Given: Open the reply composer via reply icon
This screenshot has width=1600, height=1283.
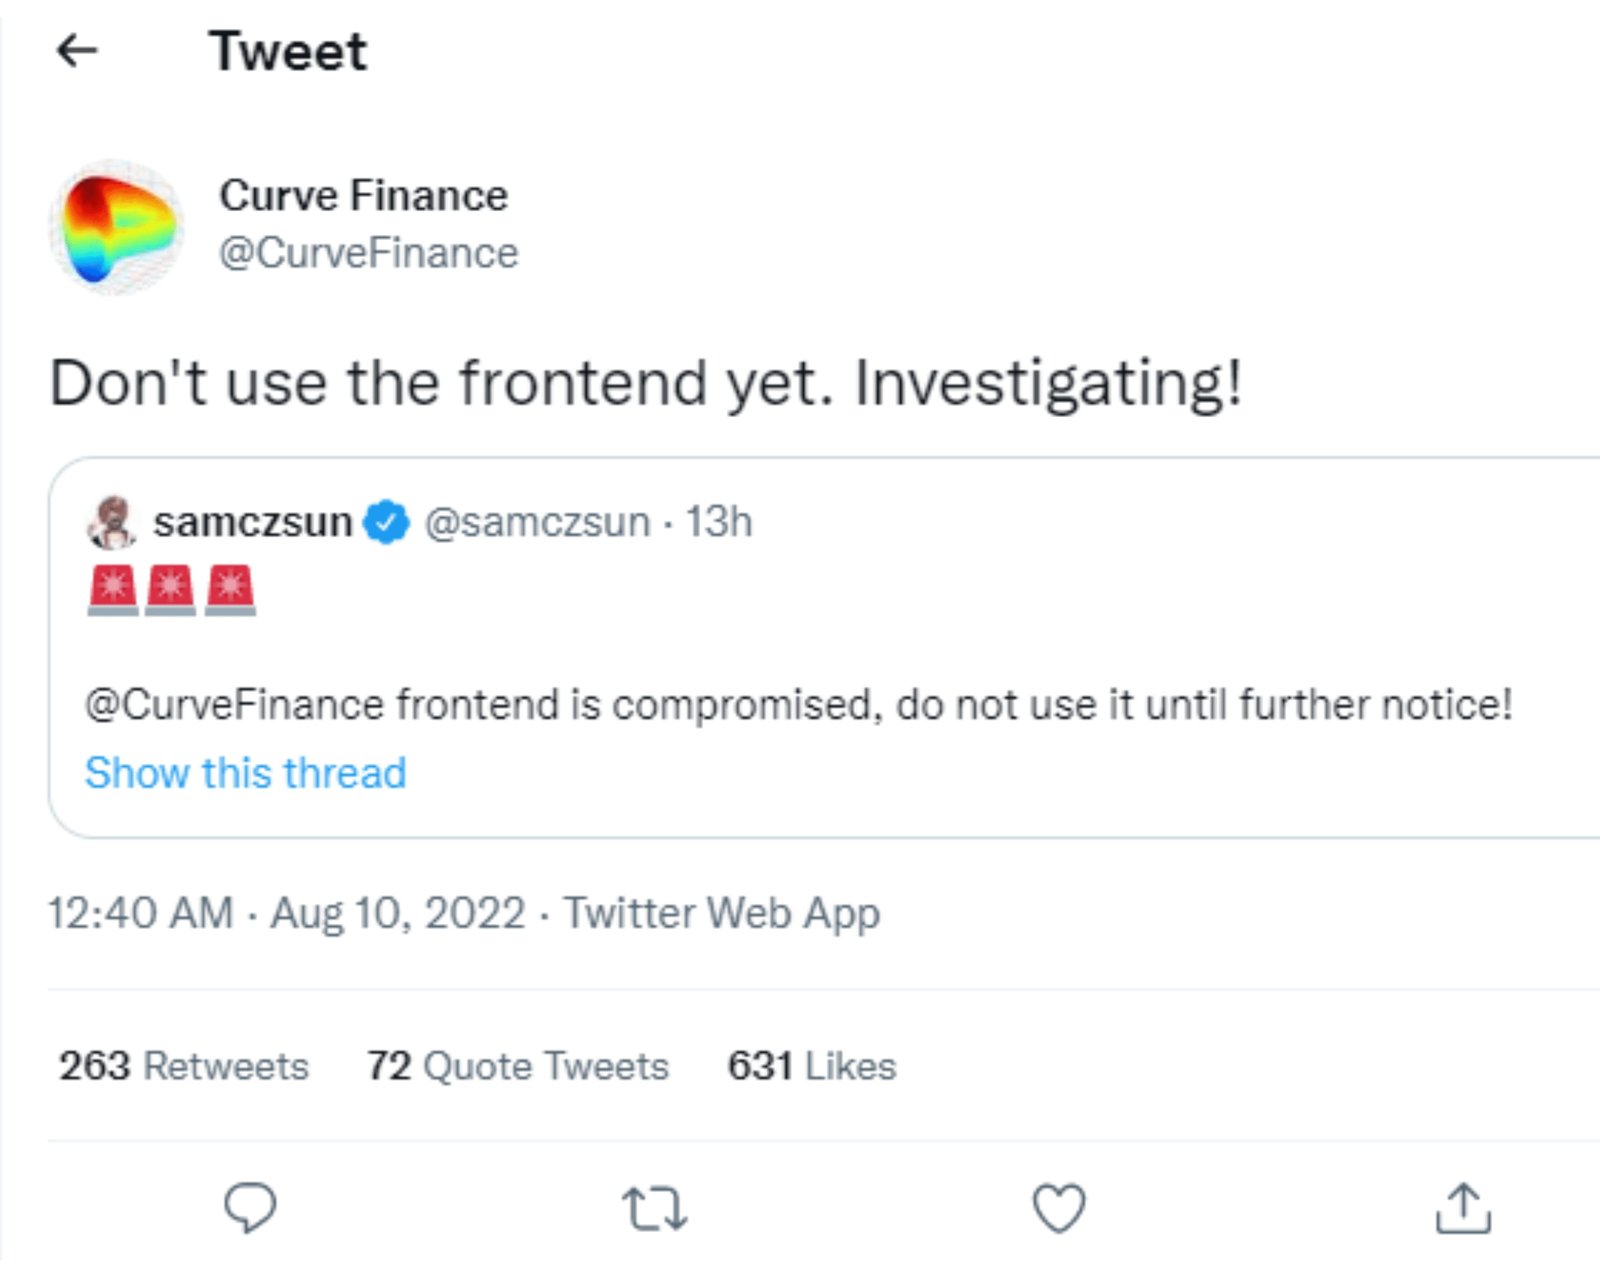Looking at the screenshot, I should pos(251,1211).
